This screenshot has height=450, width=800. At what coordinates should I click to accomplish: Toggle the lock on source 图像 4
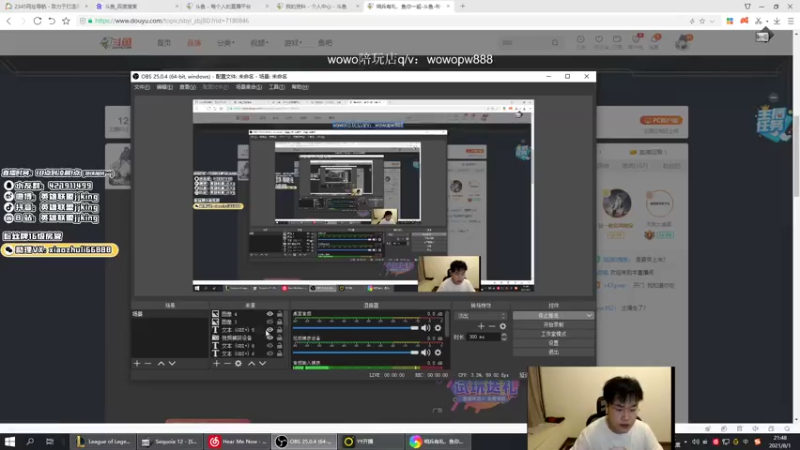coord(279,314)
